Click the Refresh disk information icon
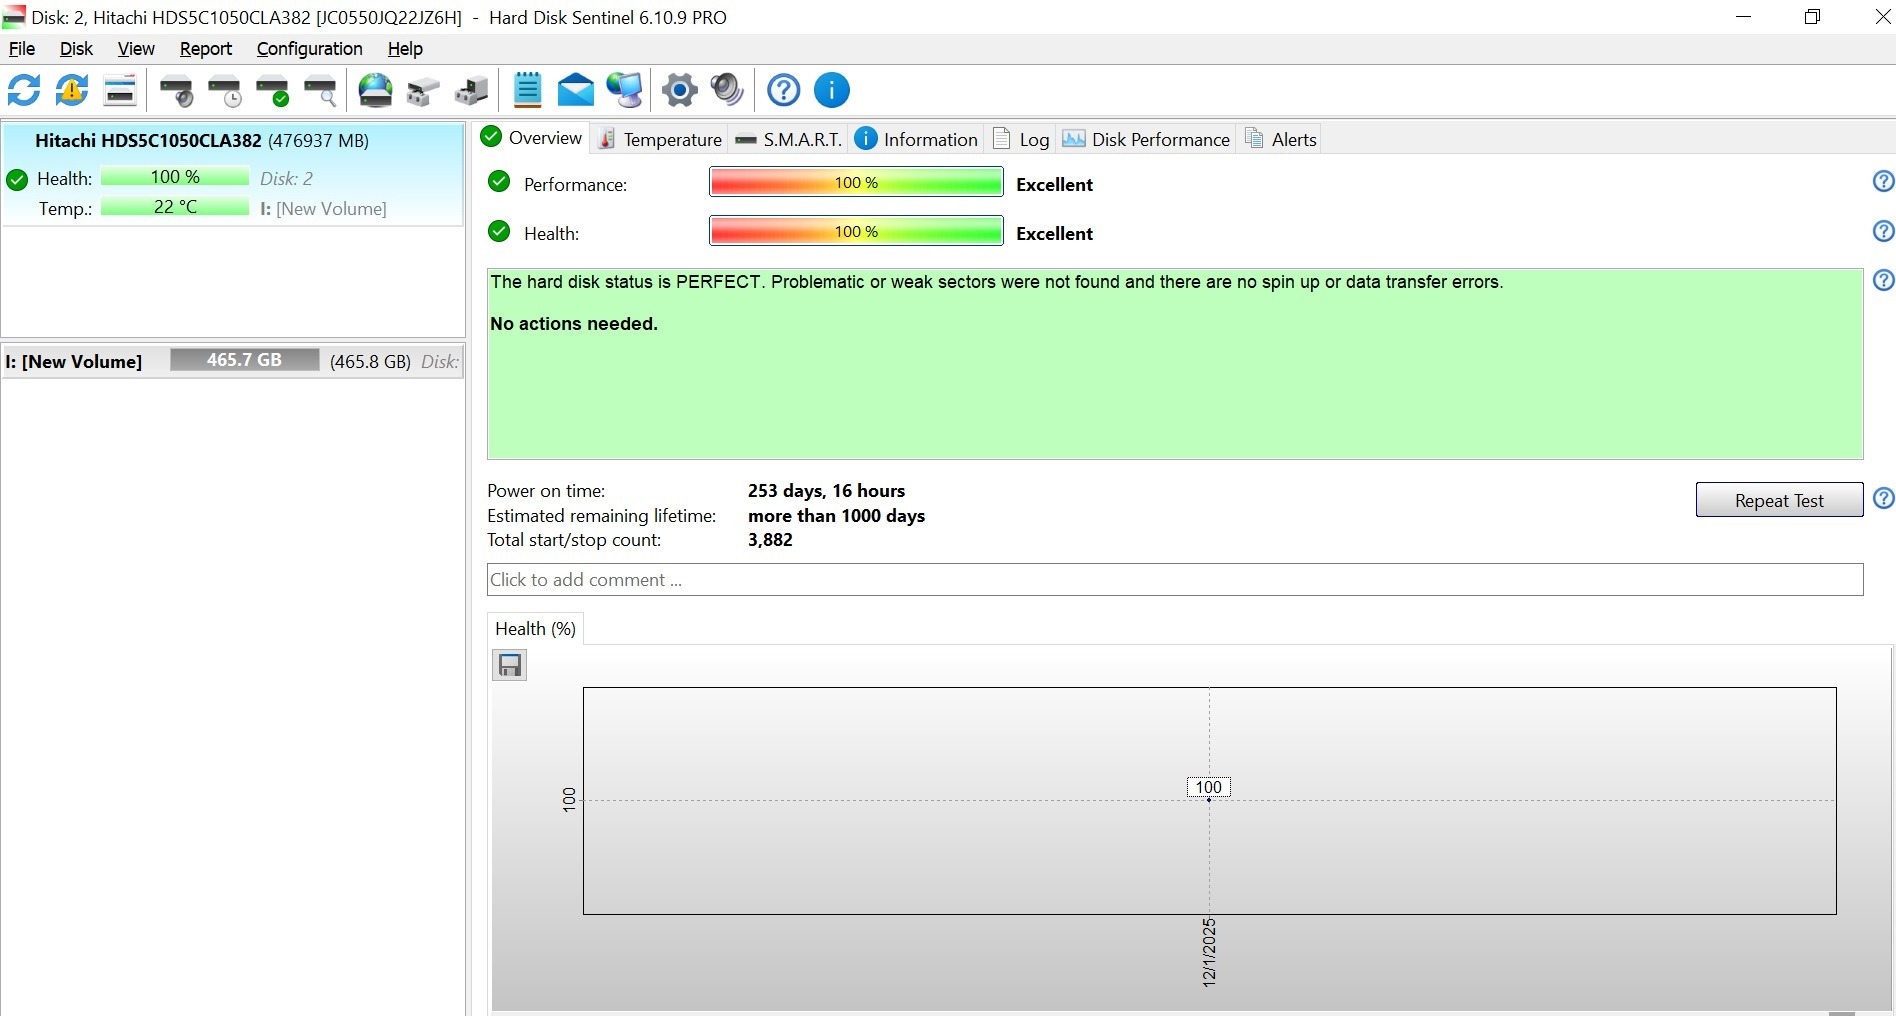1896x1016 pixels. (x=24, y=91)
